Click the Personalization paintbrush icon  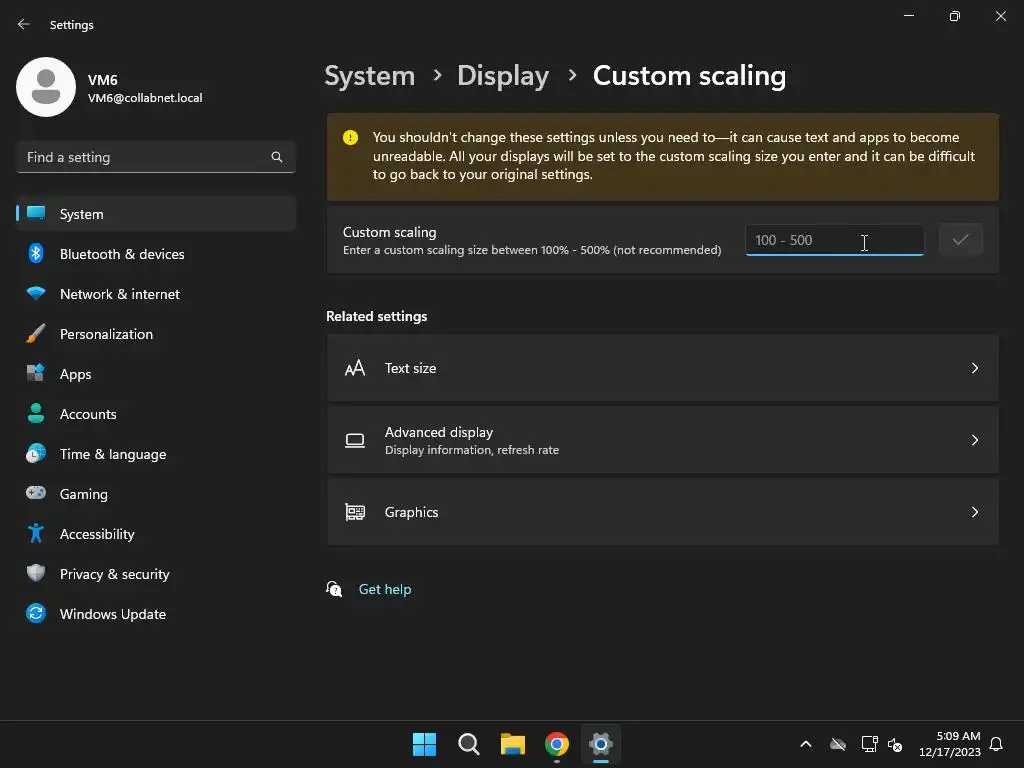[x=36, y=334]
